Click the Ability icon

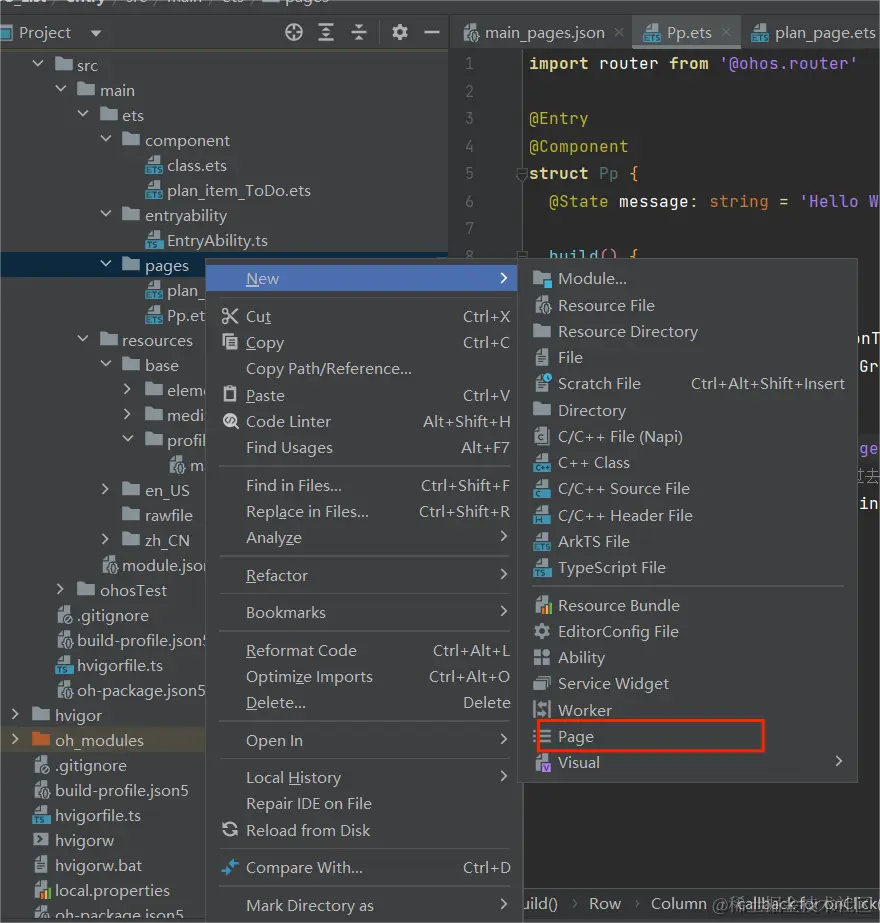point(542,658)
